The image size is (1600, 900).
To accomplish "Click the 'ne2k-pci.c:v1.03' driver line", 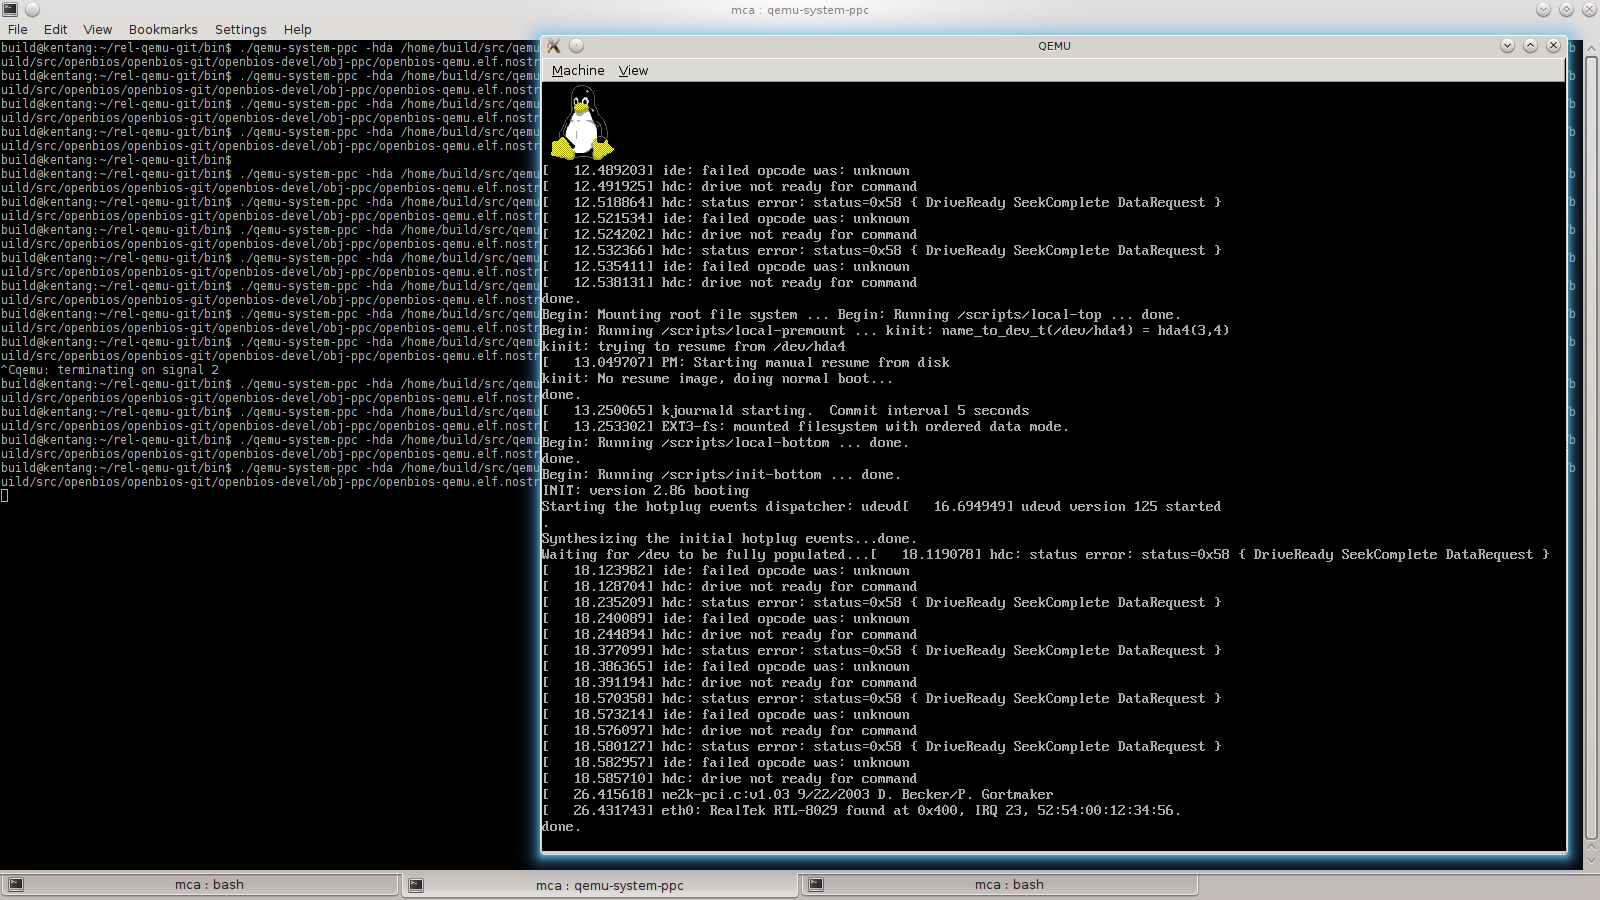I will pos(797,795).
